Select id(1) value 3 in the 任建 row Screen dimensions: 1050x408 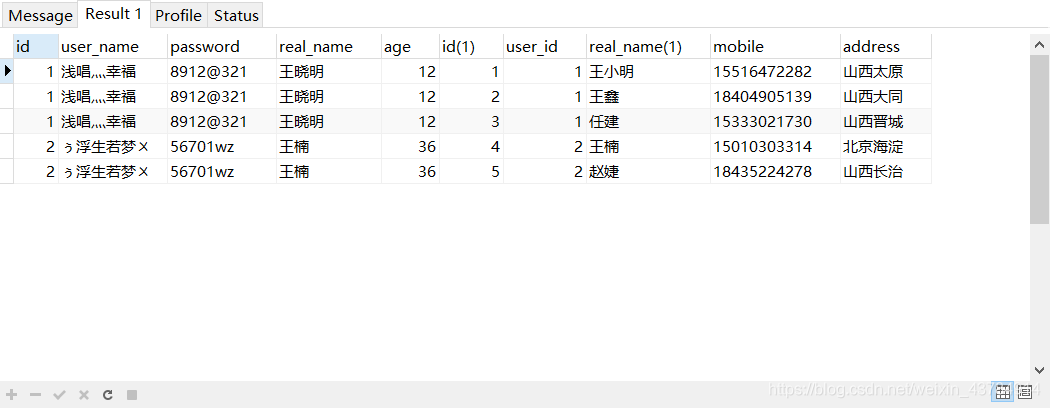click(x=471, y=121)
